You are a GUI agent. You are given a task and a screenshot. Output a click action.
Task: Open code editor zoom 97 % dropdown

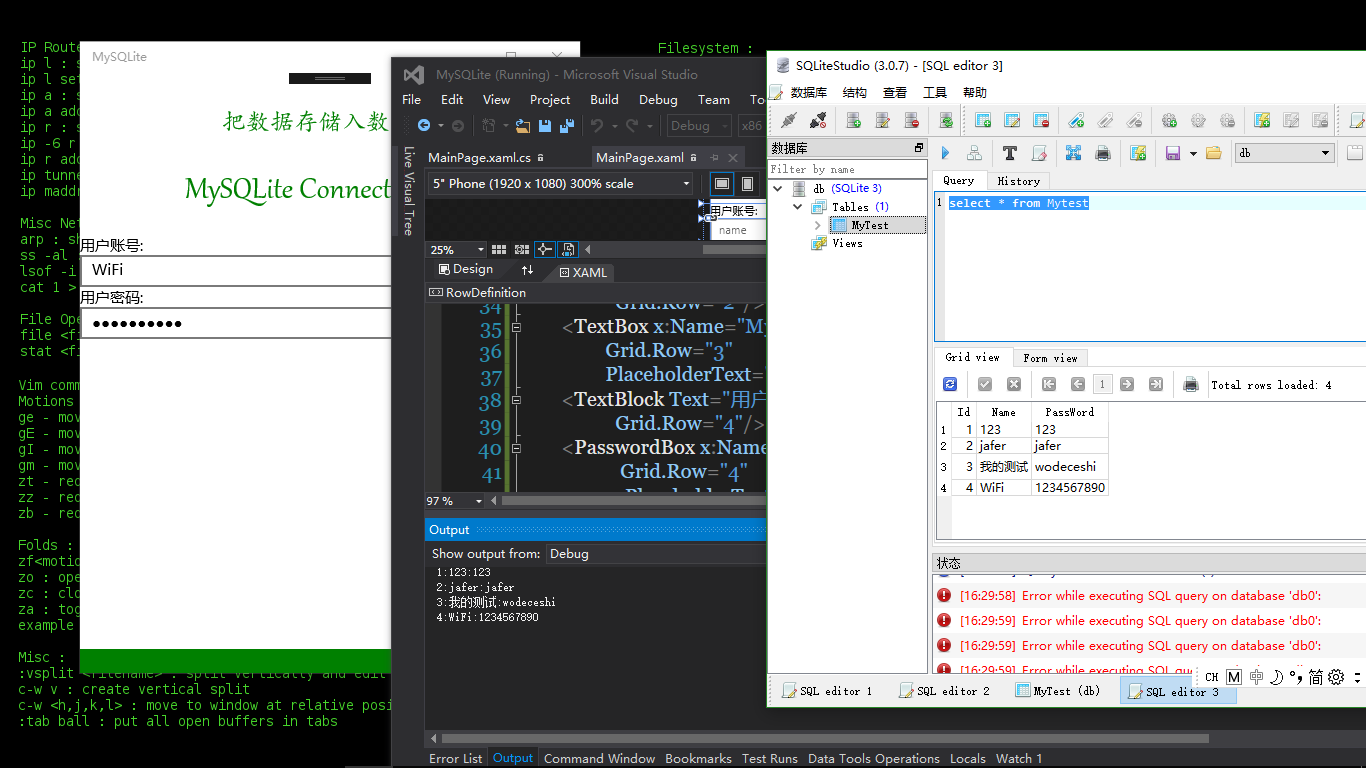pyautogui.click(x=456, y=501)
